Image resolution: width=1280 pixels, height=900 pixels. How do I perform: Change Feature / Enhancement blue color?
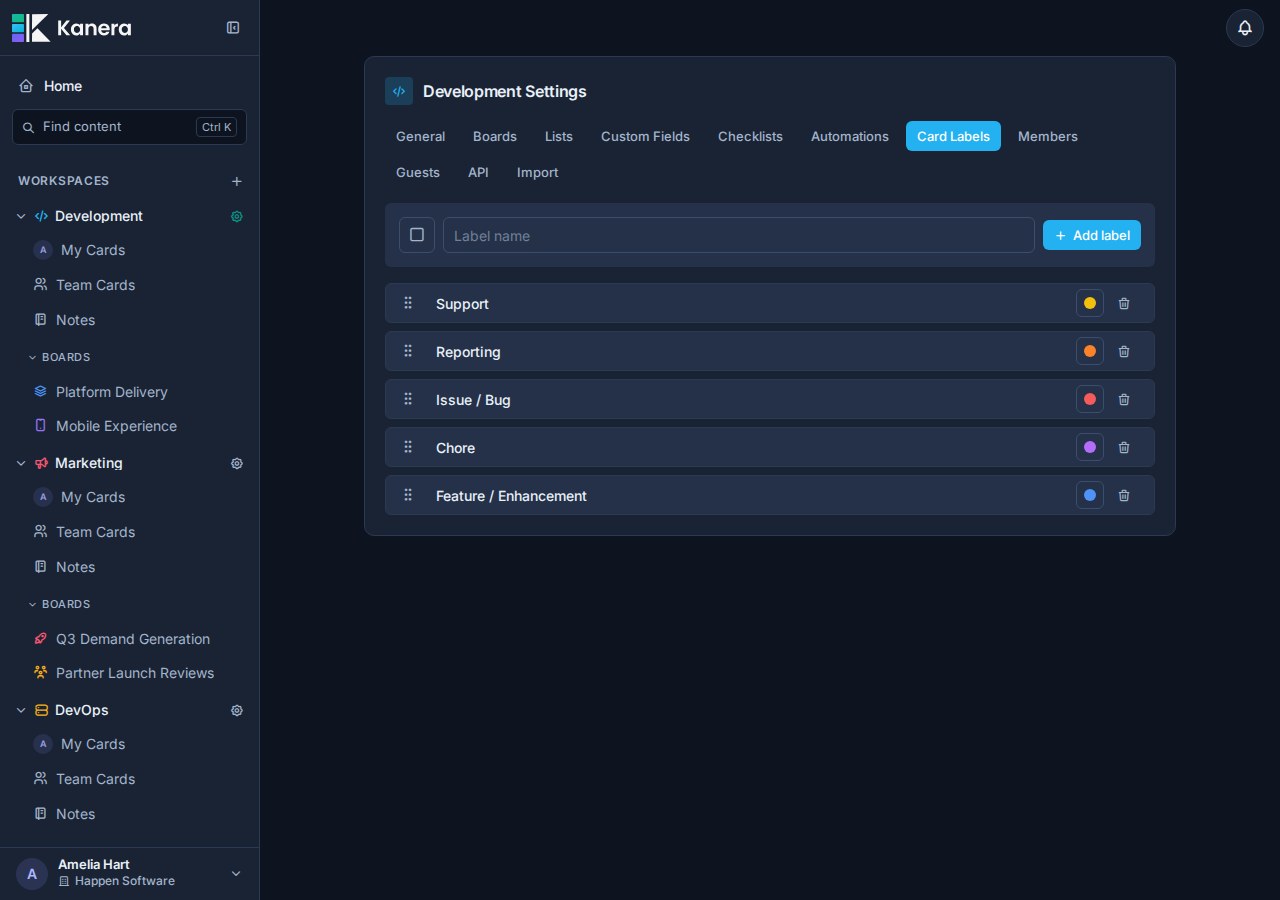[x=1090, y=495]
